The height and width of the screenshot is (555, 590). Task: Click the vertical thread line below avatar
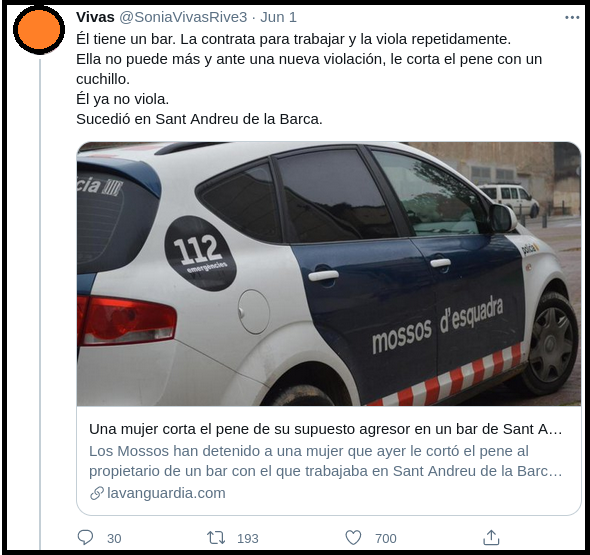pos(40,303)
